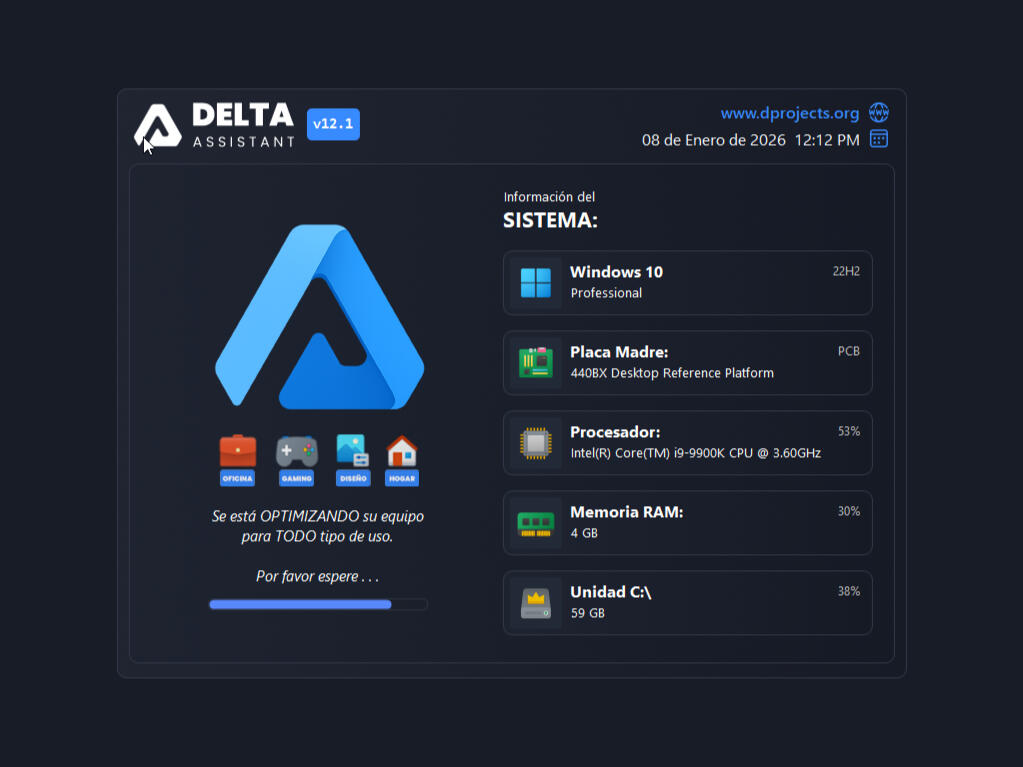
Task: Click the processor chip icon
Action: pos(536,443)
